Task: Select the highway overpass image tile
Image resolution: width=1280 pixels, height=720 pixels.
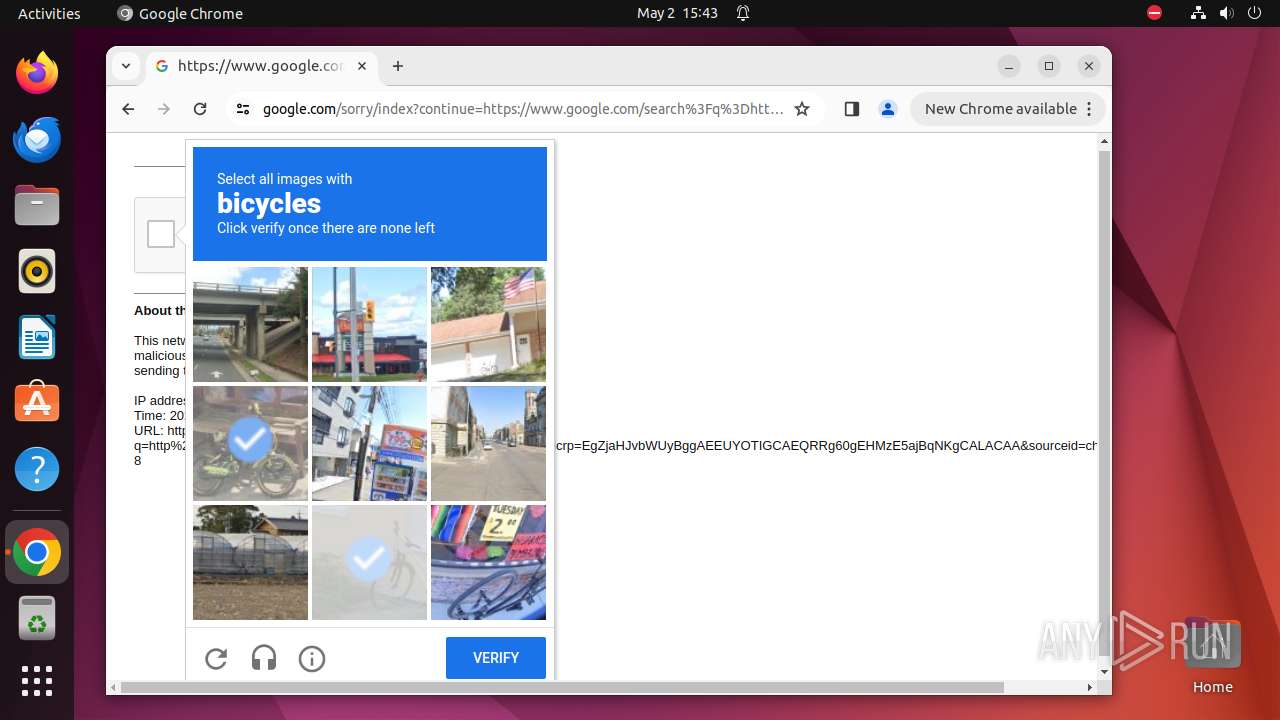Action: click(250, 324)
